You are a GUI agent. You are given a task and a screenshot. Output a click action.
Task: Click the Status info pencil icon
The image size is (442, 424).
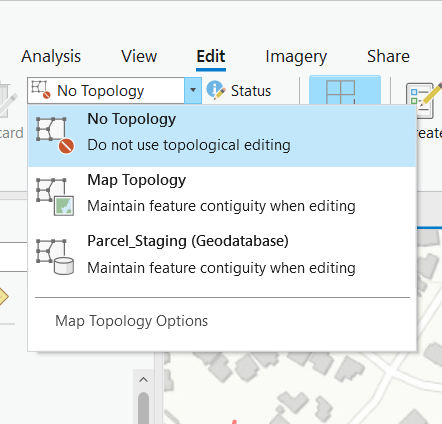click(x=216, y=90)
